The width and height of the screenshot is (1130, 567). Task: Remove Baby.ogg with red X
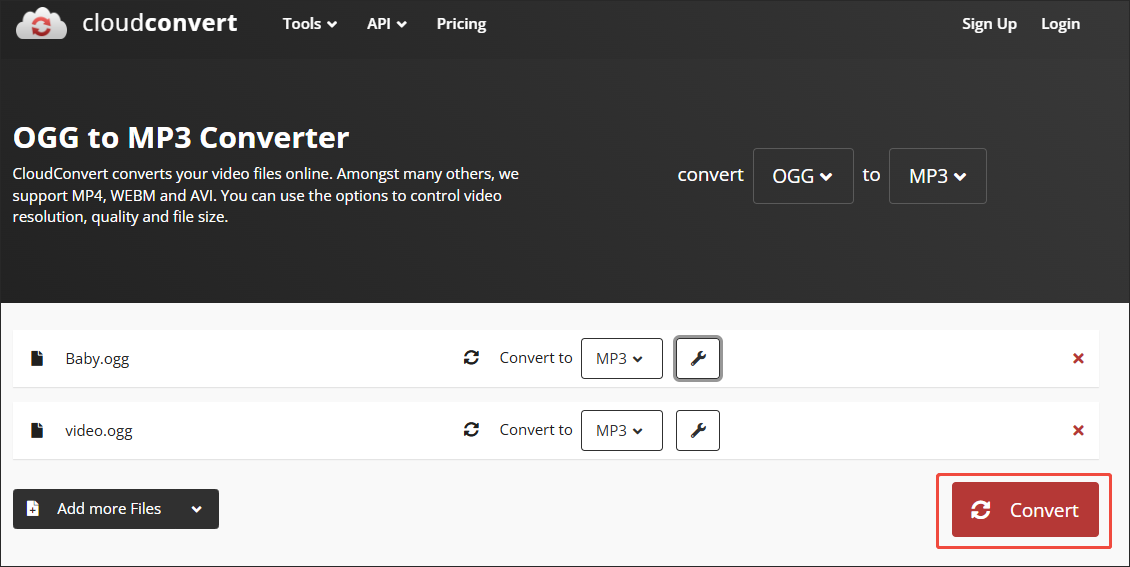pyautogui.click(x=1078, y=358)
